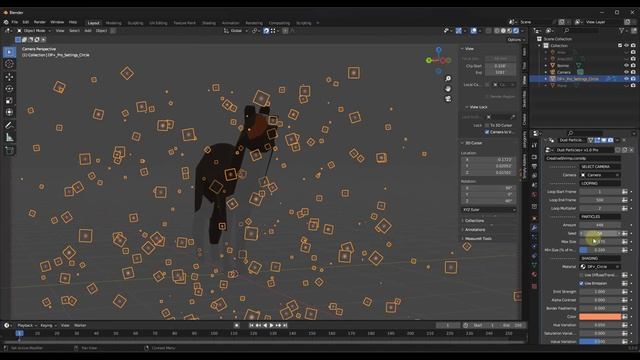Open the Render properties tab icon

tap(534, 157)
